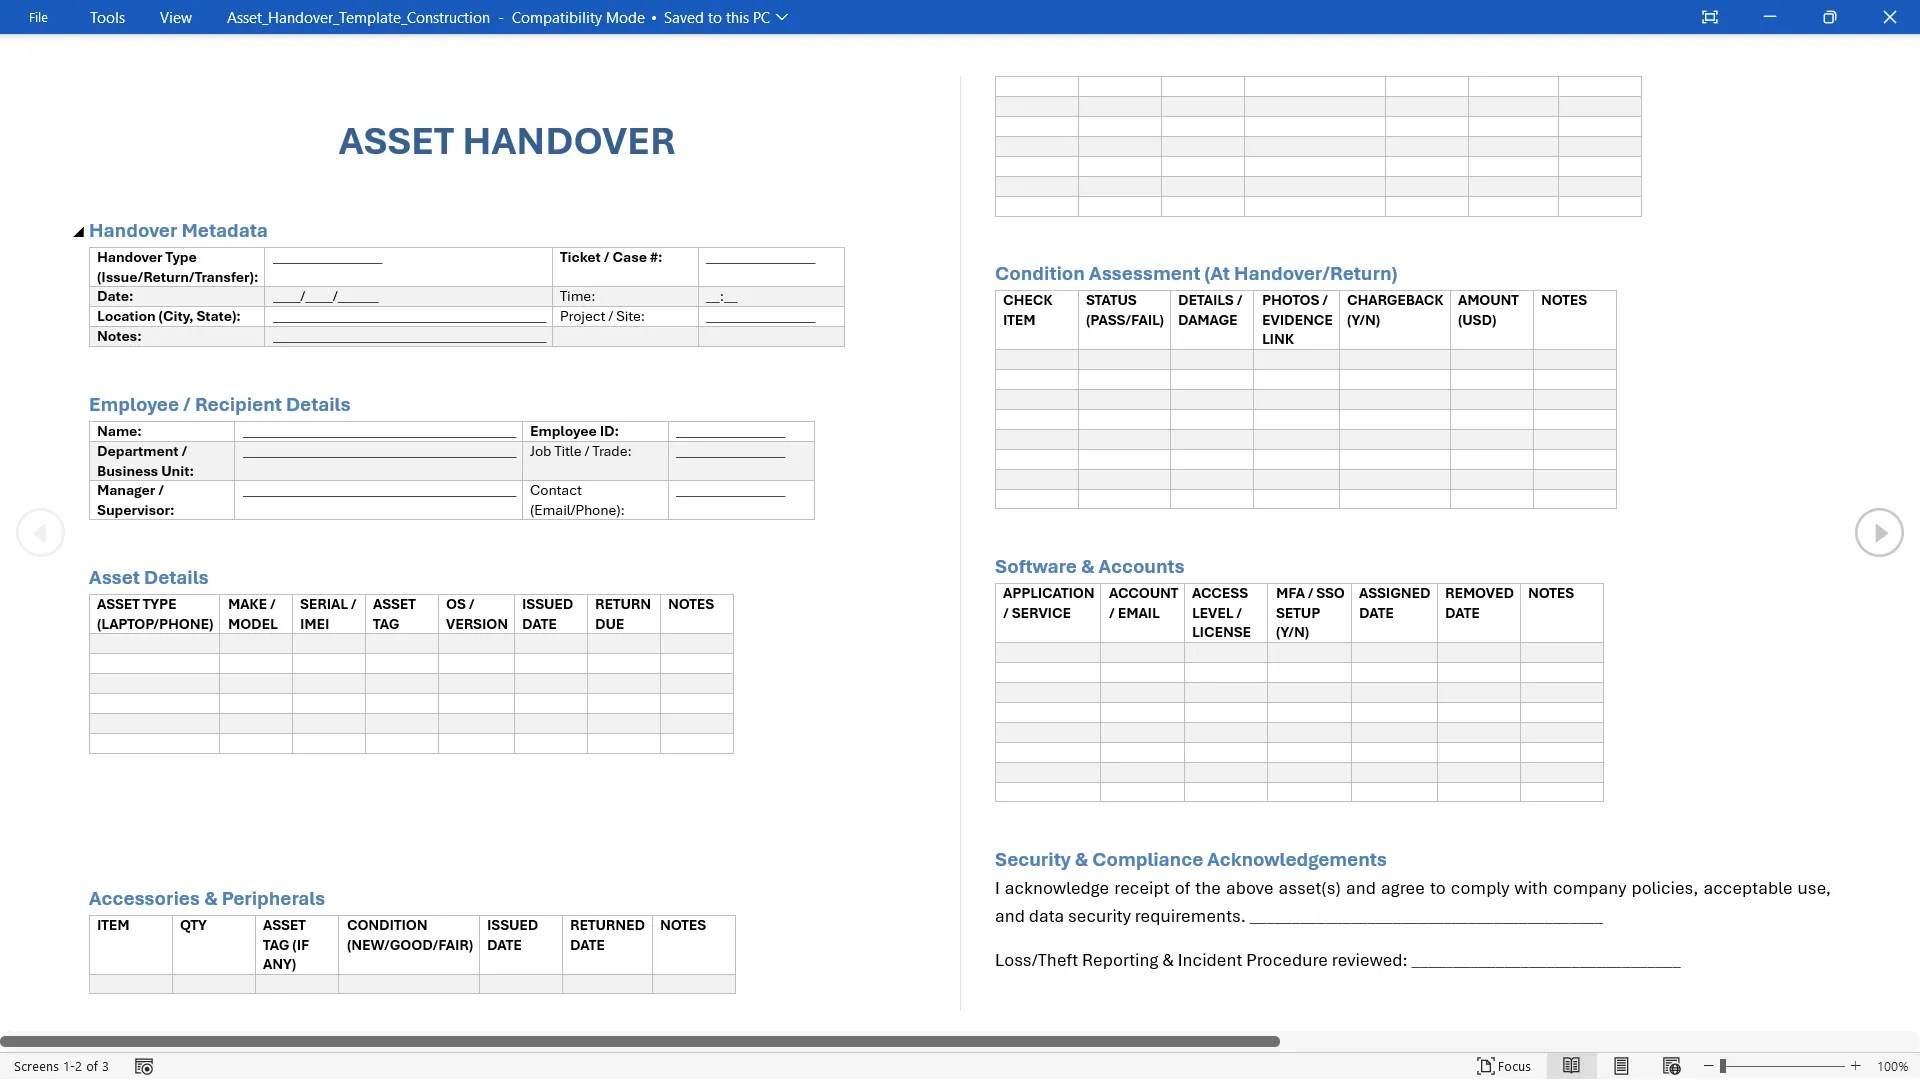
Task: Open the View menu
Action: tap(175, 17)
